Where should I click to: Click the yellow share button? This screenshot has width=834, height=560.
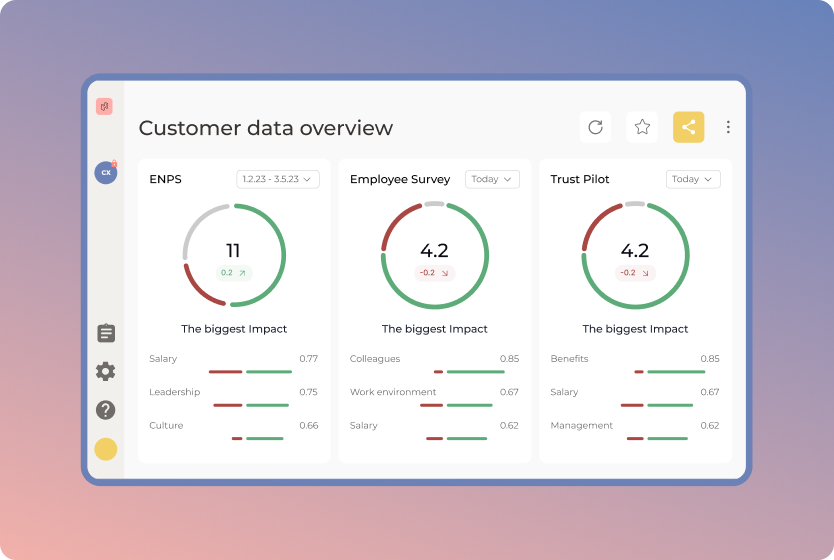(x=688, y=127)
